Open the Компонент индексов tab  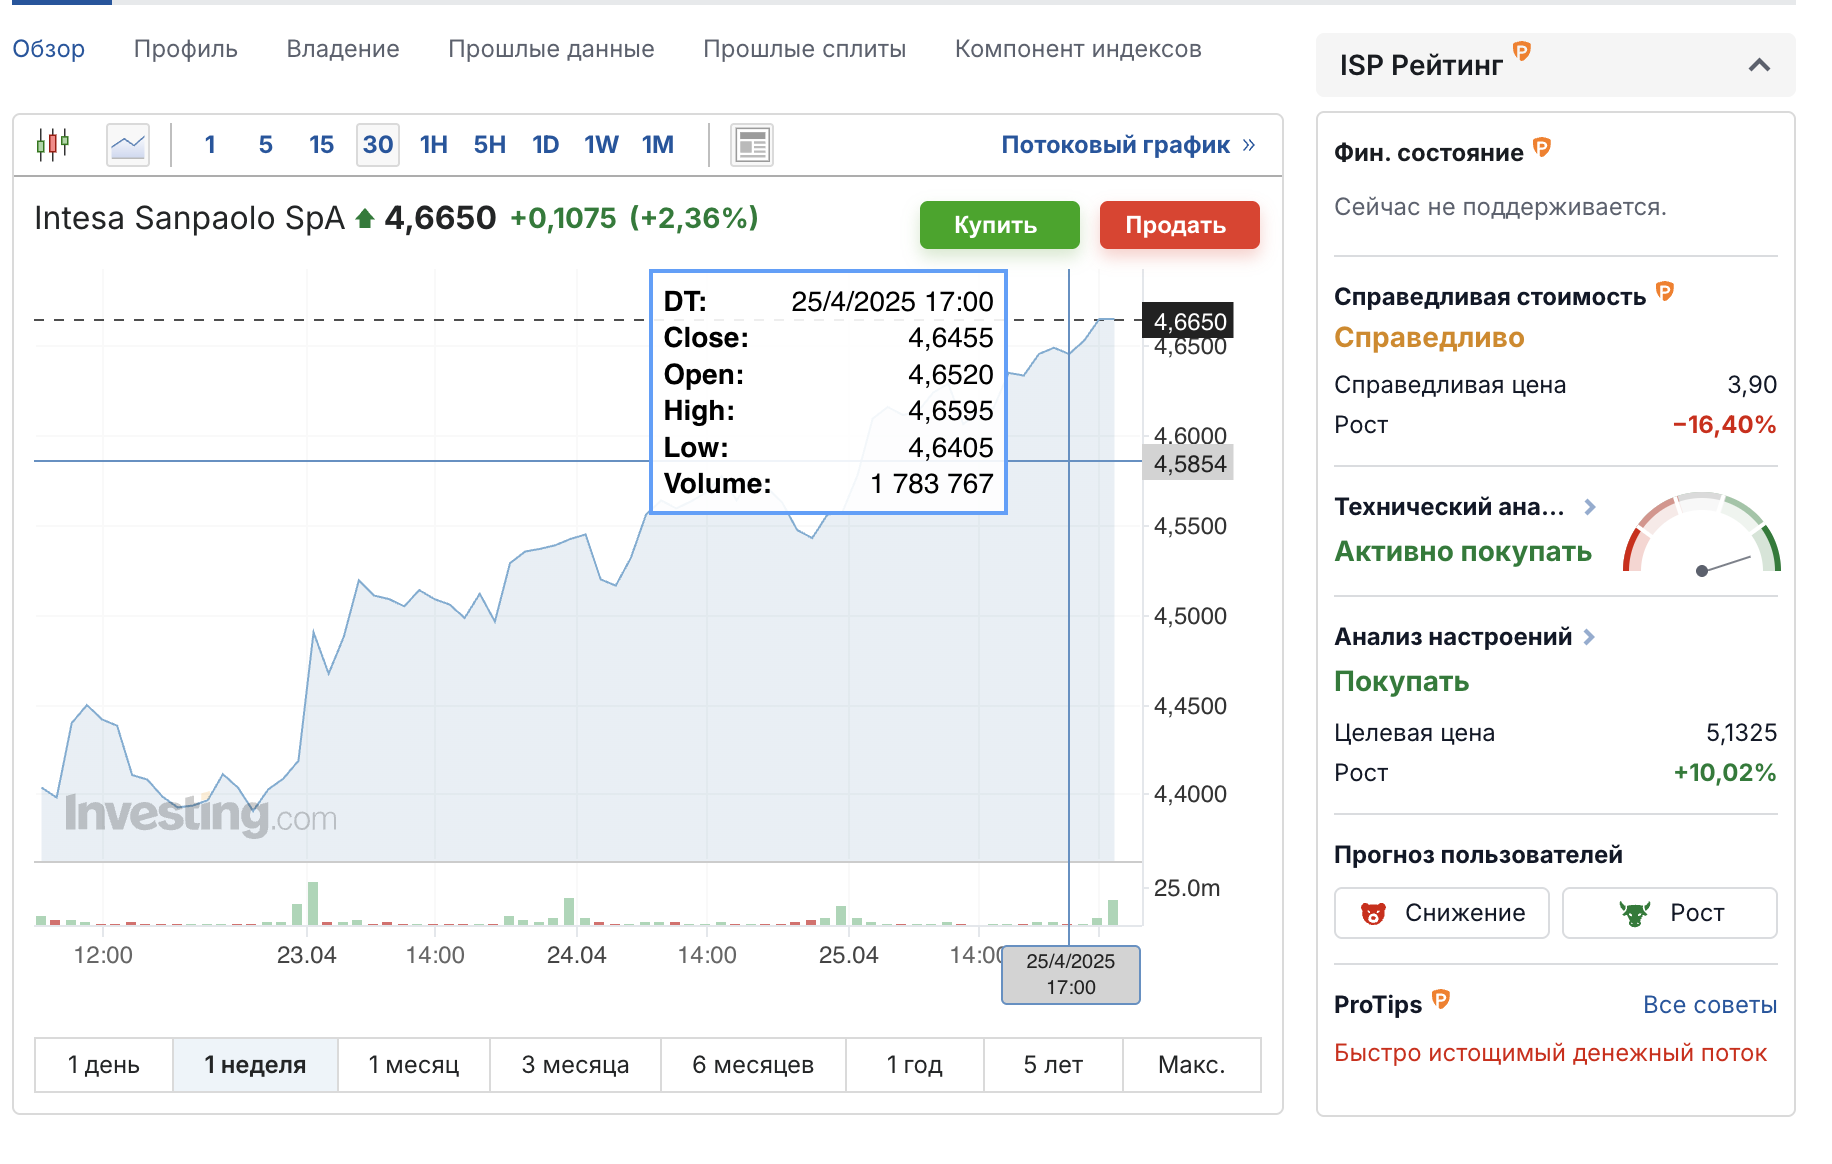pyautogui.click(x=1078, y=49)
